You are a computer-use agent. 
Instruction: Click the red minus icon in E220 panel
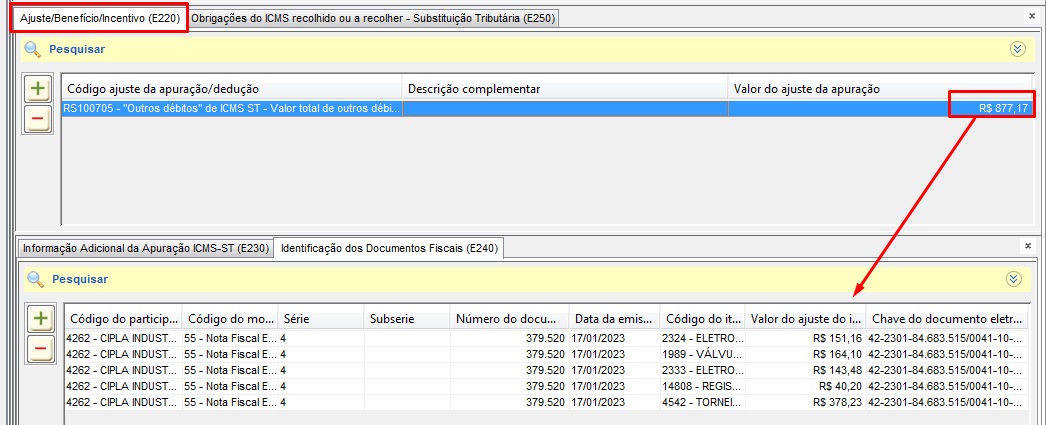pos(38,119)
